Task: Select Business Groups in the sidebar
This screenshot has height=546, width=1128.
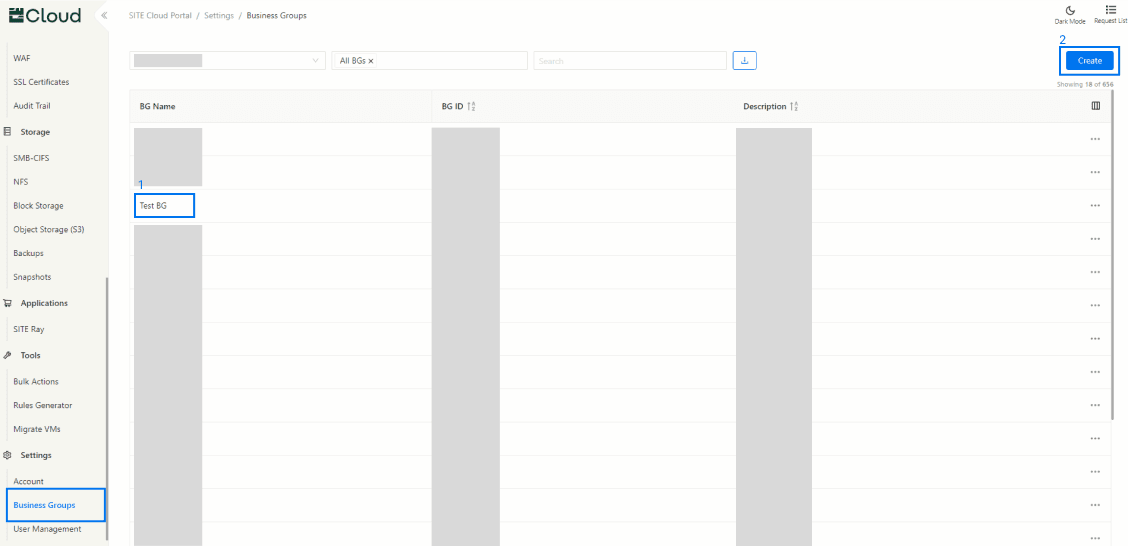Action: [x=44, y=505]
